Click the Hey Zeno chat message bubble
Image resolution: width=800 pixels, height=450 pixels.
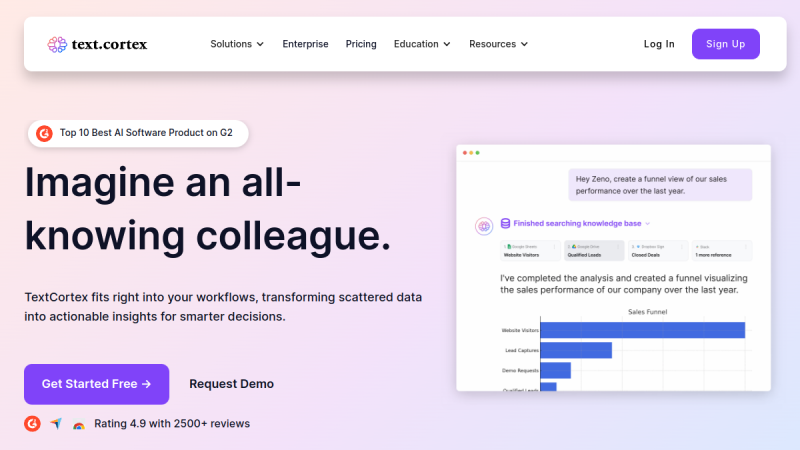[660, 185]
